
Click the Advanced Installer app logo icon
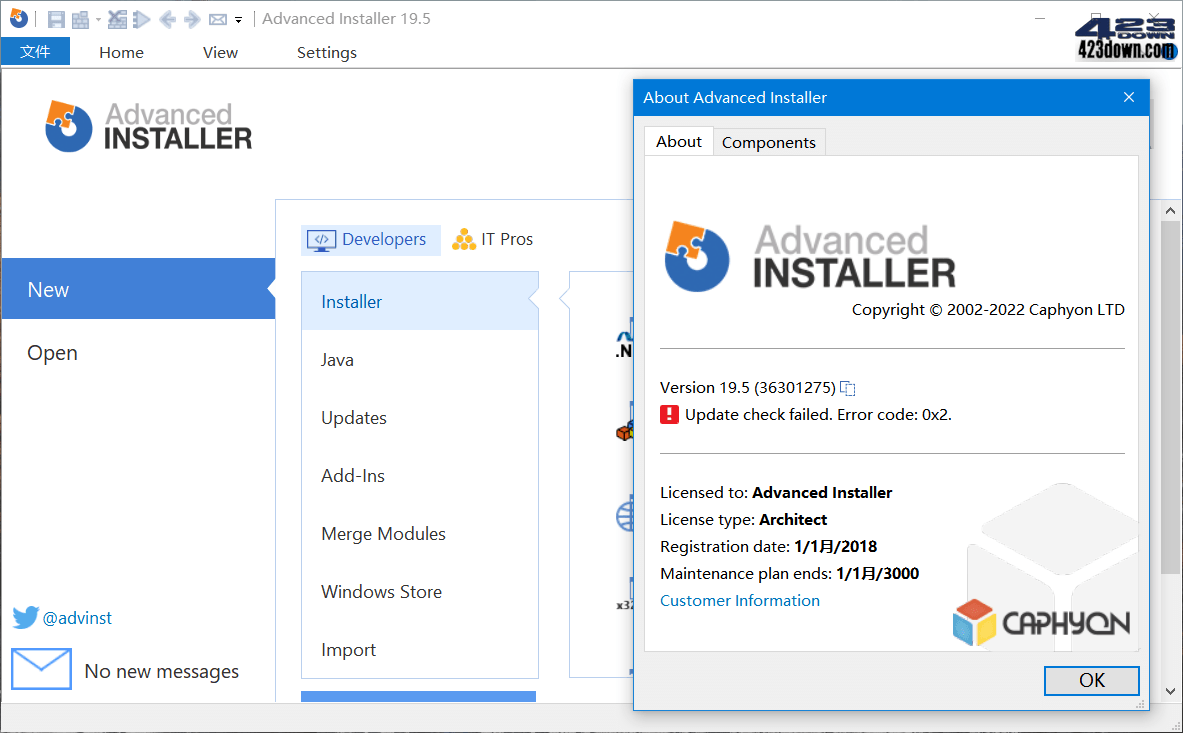[x=19, y=18]
